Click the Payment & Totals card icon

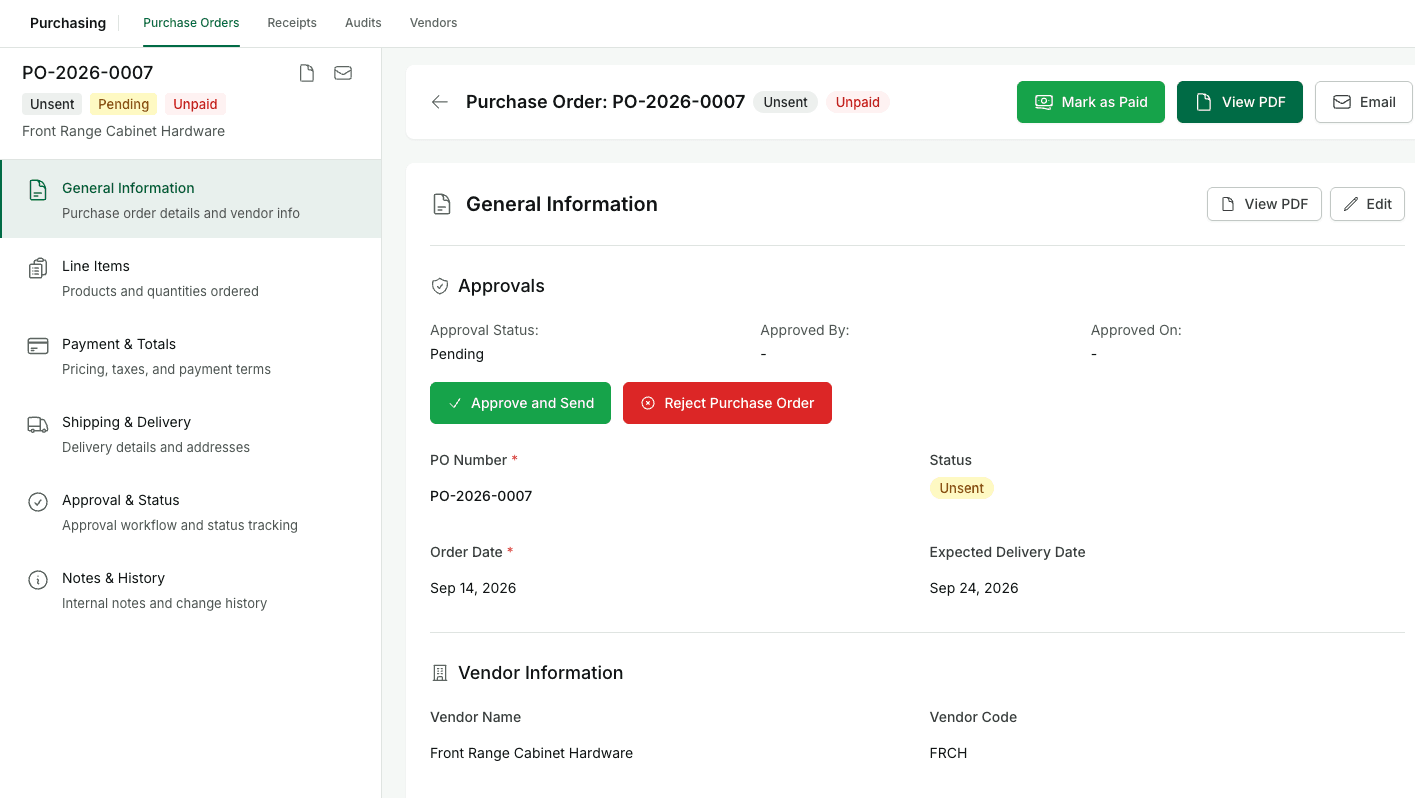pos(38,346)
